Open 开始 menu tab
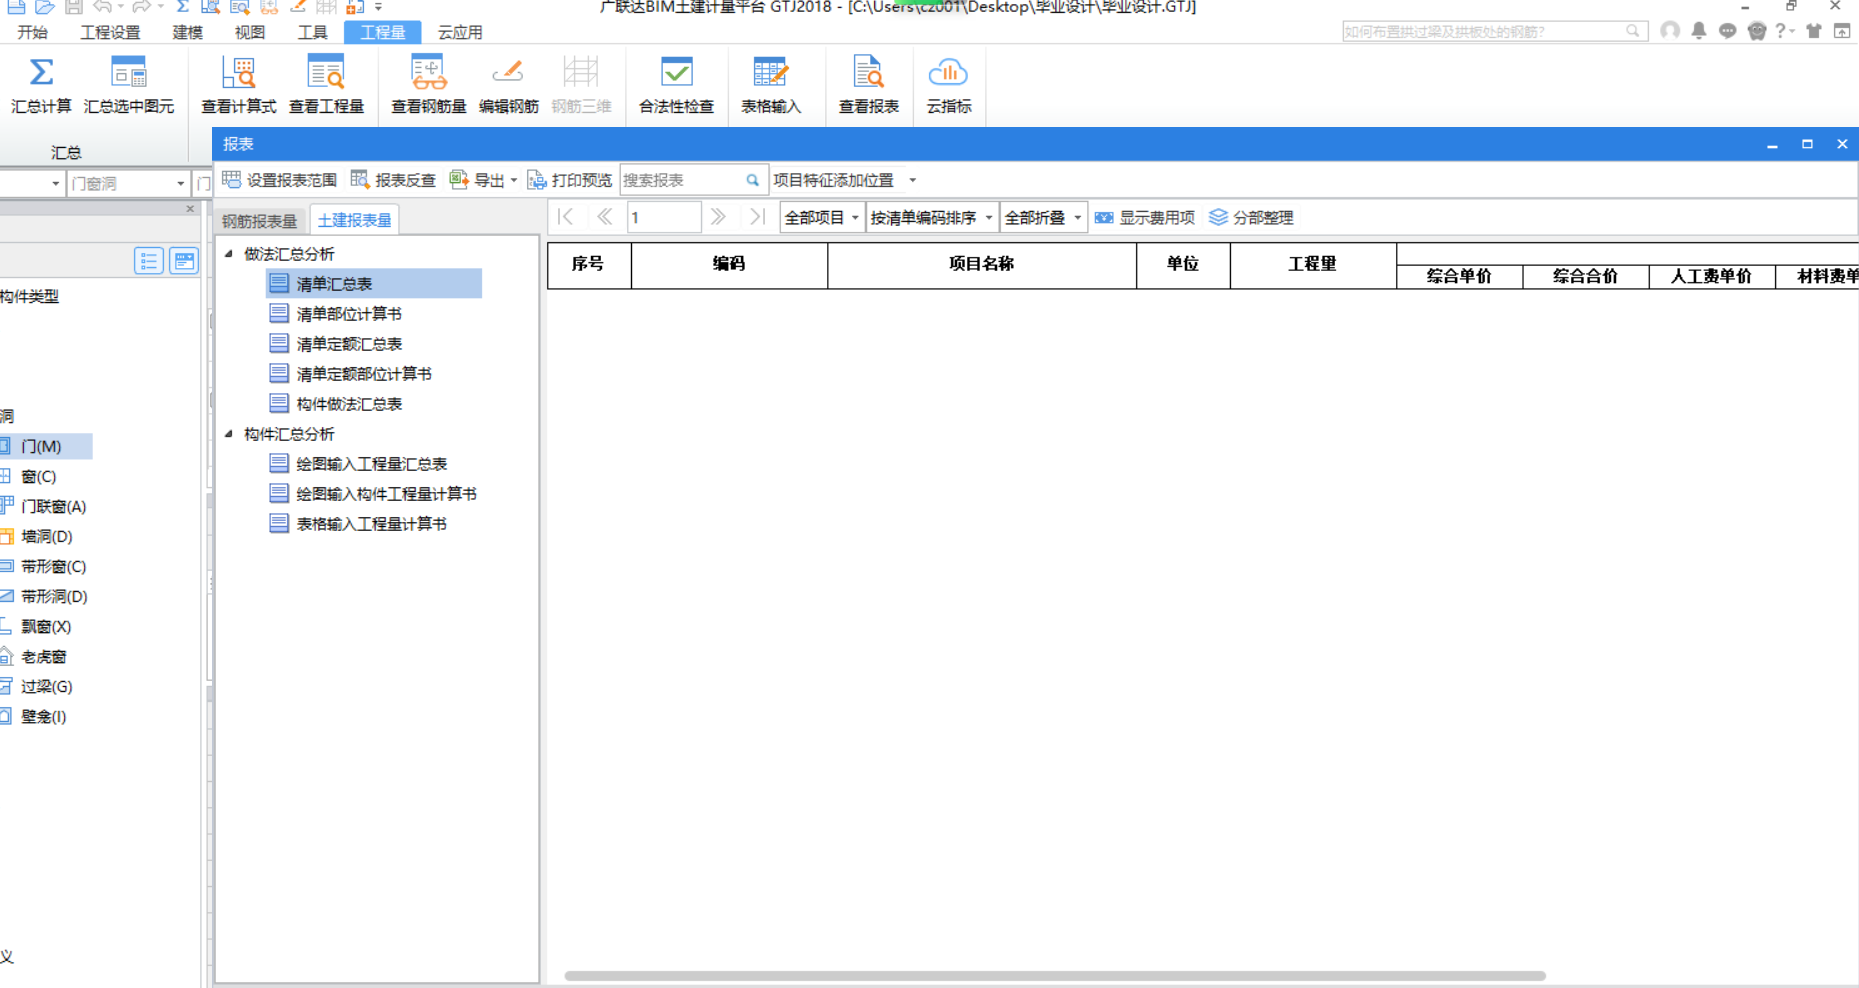Image resolution: width=1859 pixels, height=988 pixels. (33, 32)
